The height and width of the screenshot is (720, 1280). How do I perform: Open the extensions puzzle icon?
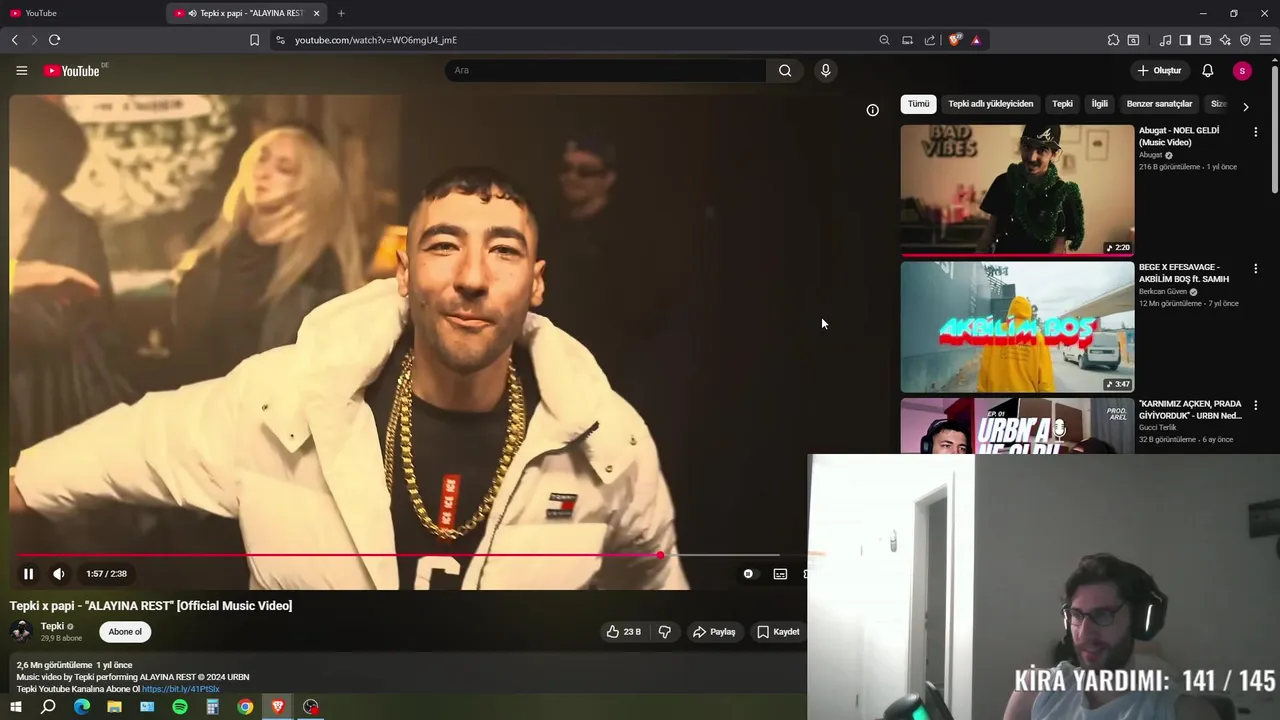click(x=1113, y=40)
